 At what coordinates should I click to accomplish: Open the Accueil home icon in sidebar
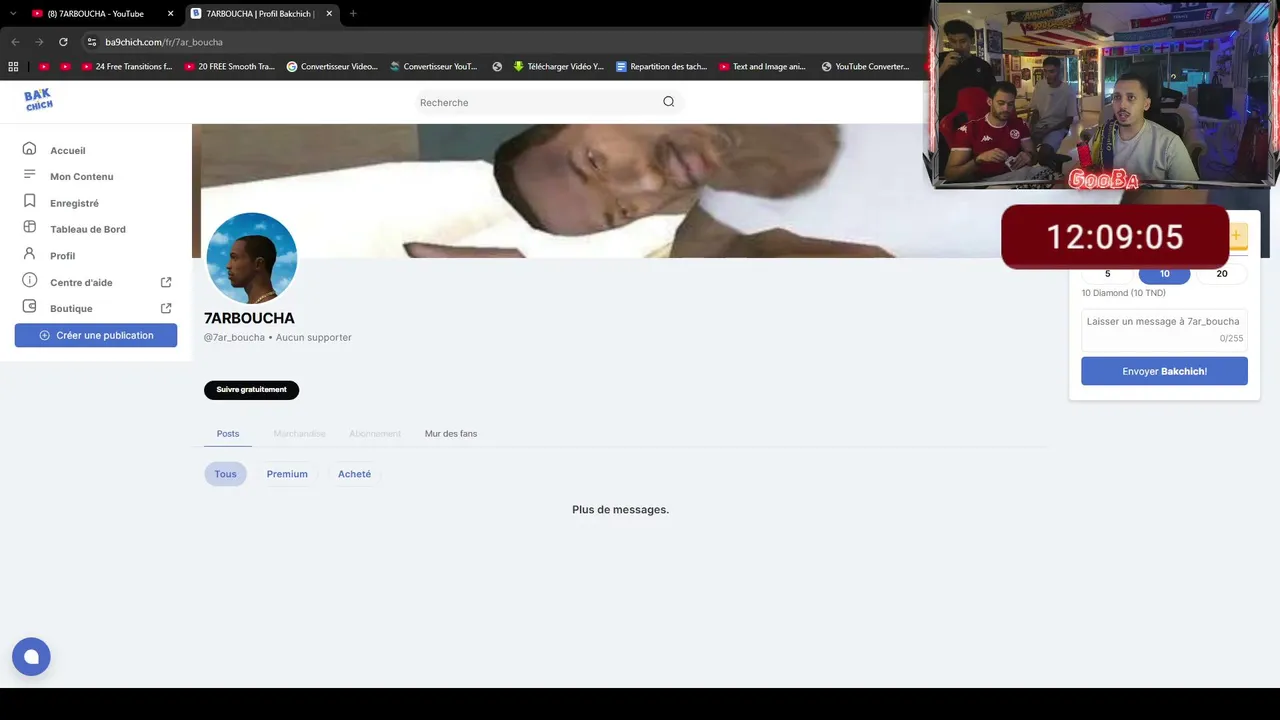point(30,149)
